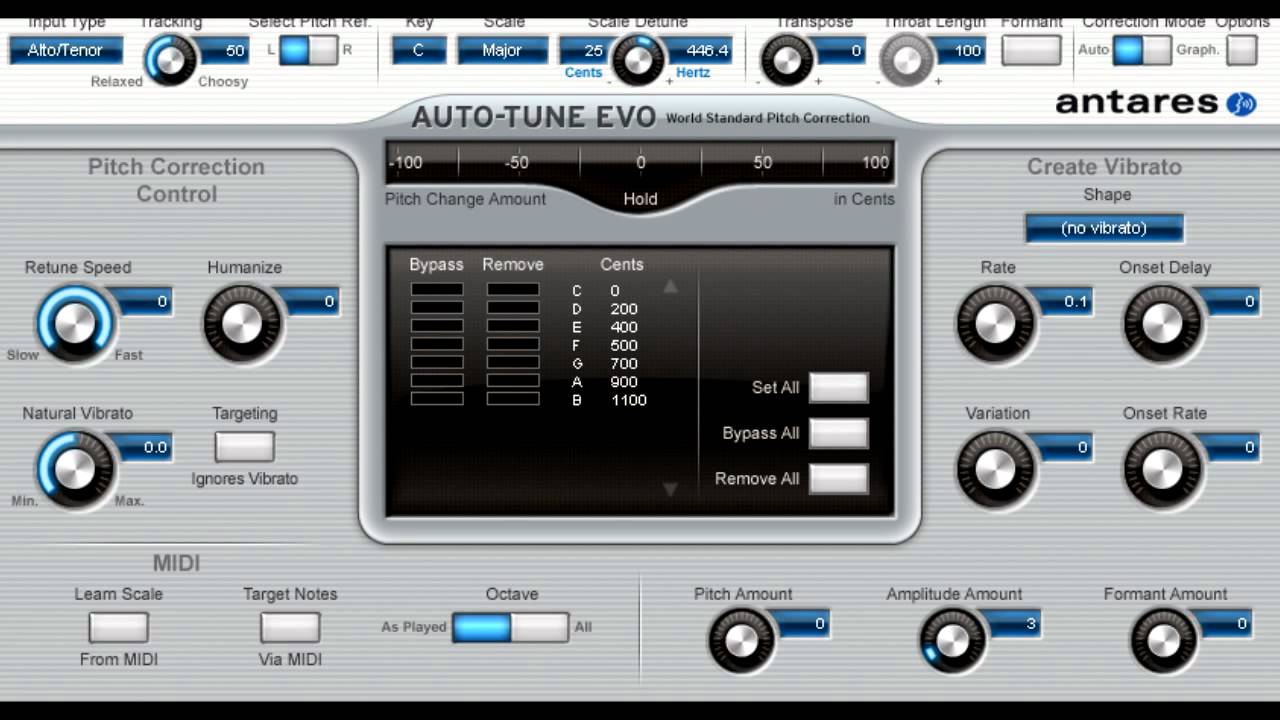Toggle Remove for note B
Screen dimensions: 1280x720
(x=513, y=398)
